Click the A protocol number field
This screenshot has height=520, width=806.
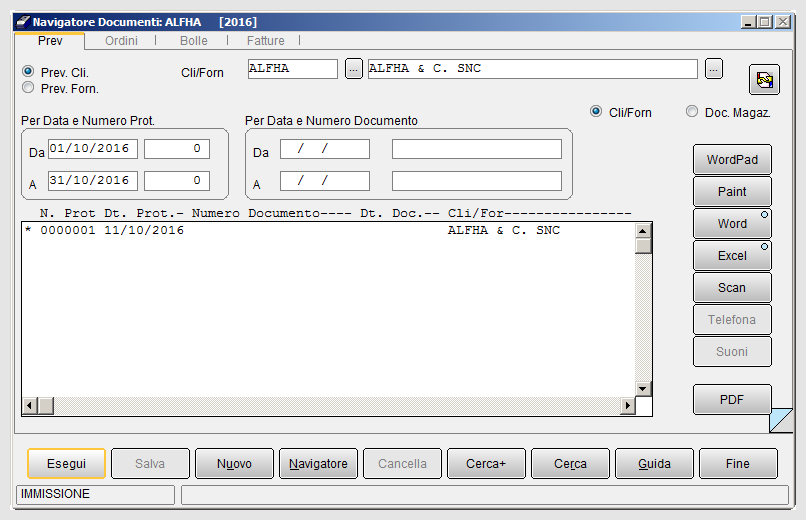click(177, 181)
